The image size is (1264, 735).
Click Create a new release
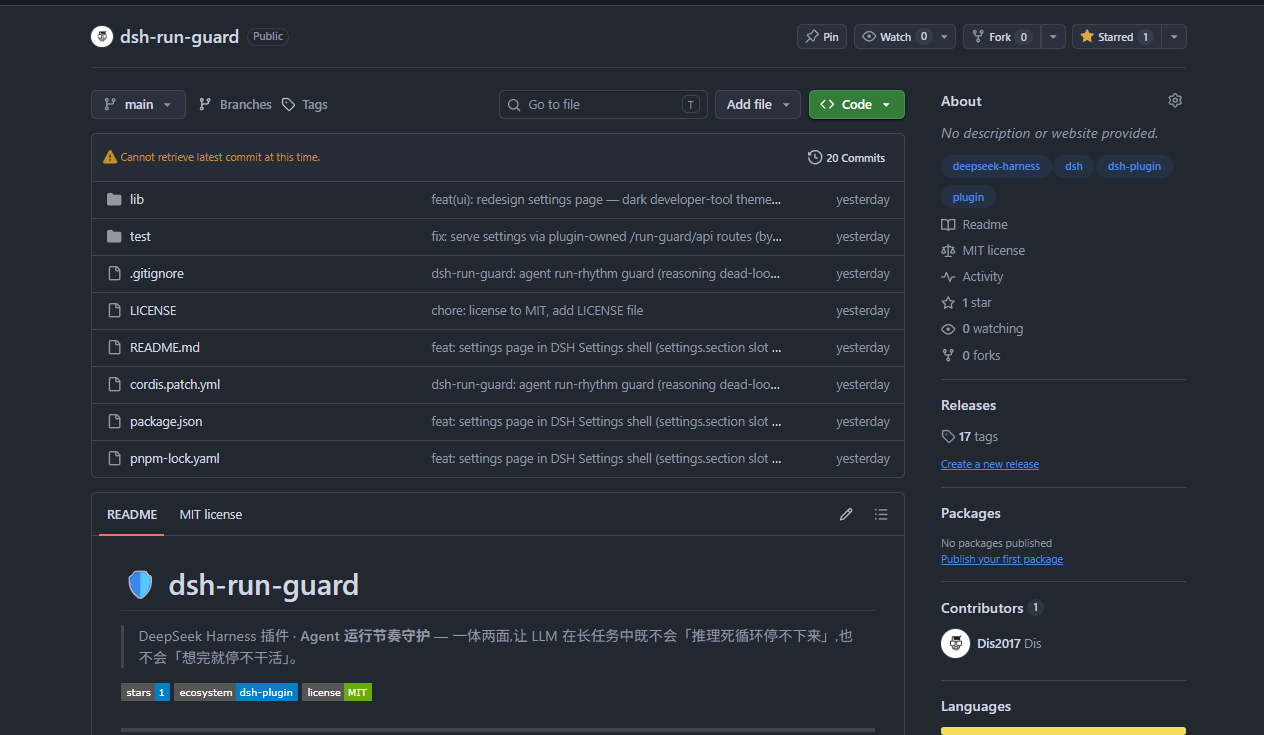[x=990, y=464]
